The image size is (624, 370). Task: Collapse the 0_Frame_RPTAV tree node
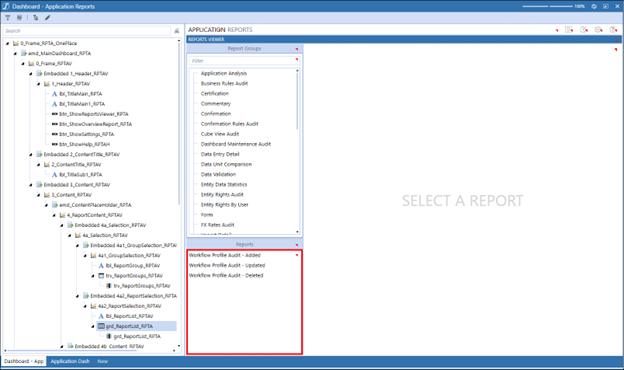23,64
